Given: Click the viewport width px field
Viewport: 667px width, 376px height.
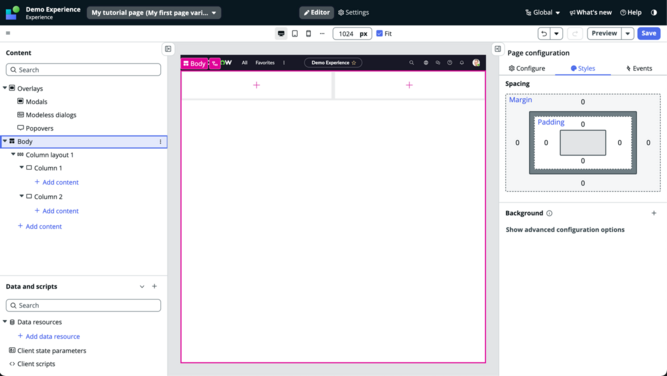Looking at the screenshot, I should (352, 34).
